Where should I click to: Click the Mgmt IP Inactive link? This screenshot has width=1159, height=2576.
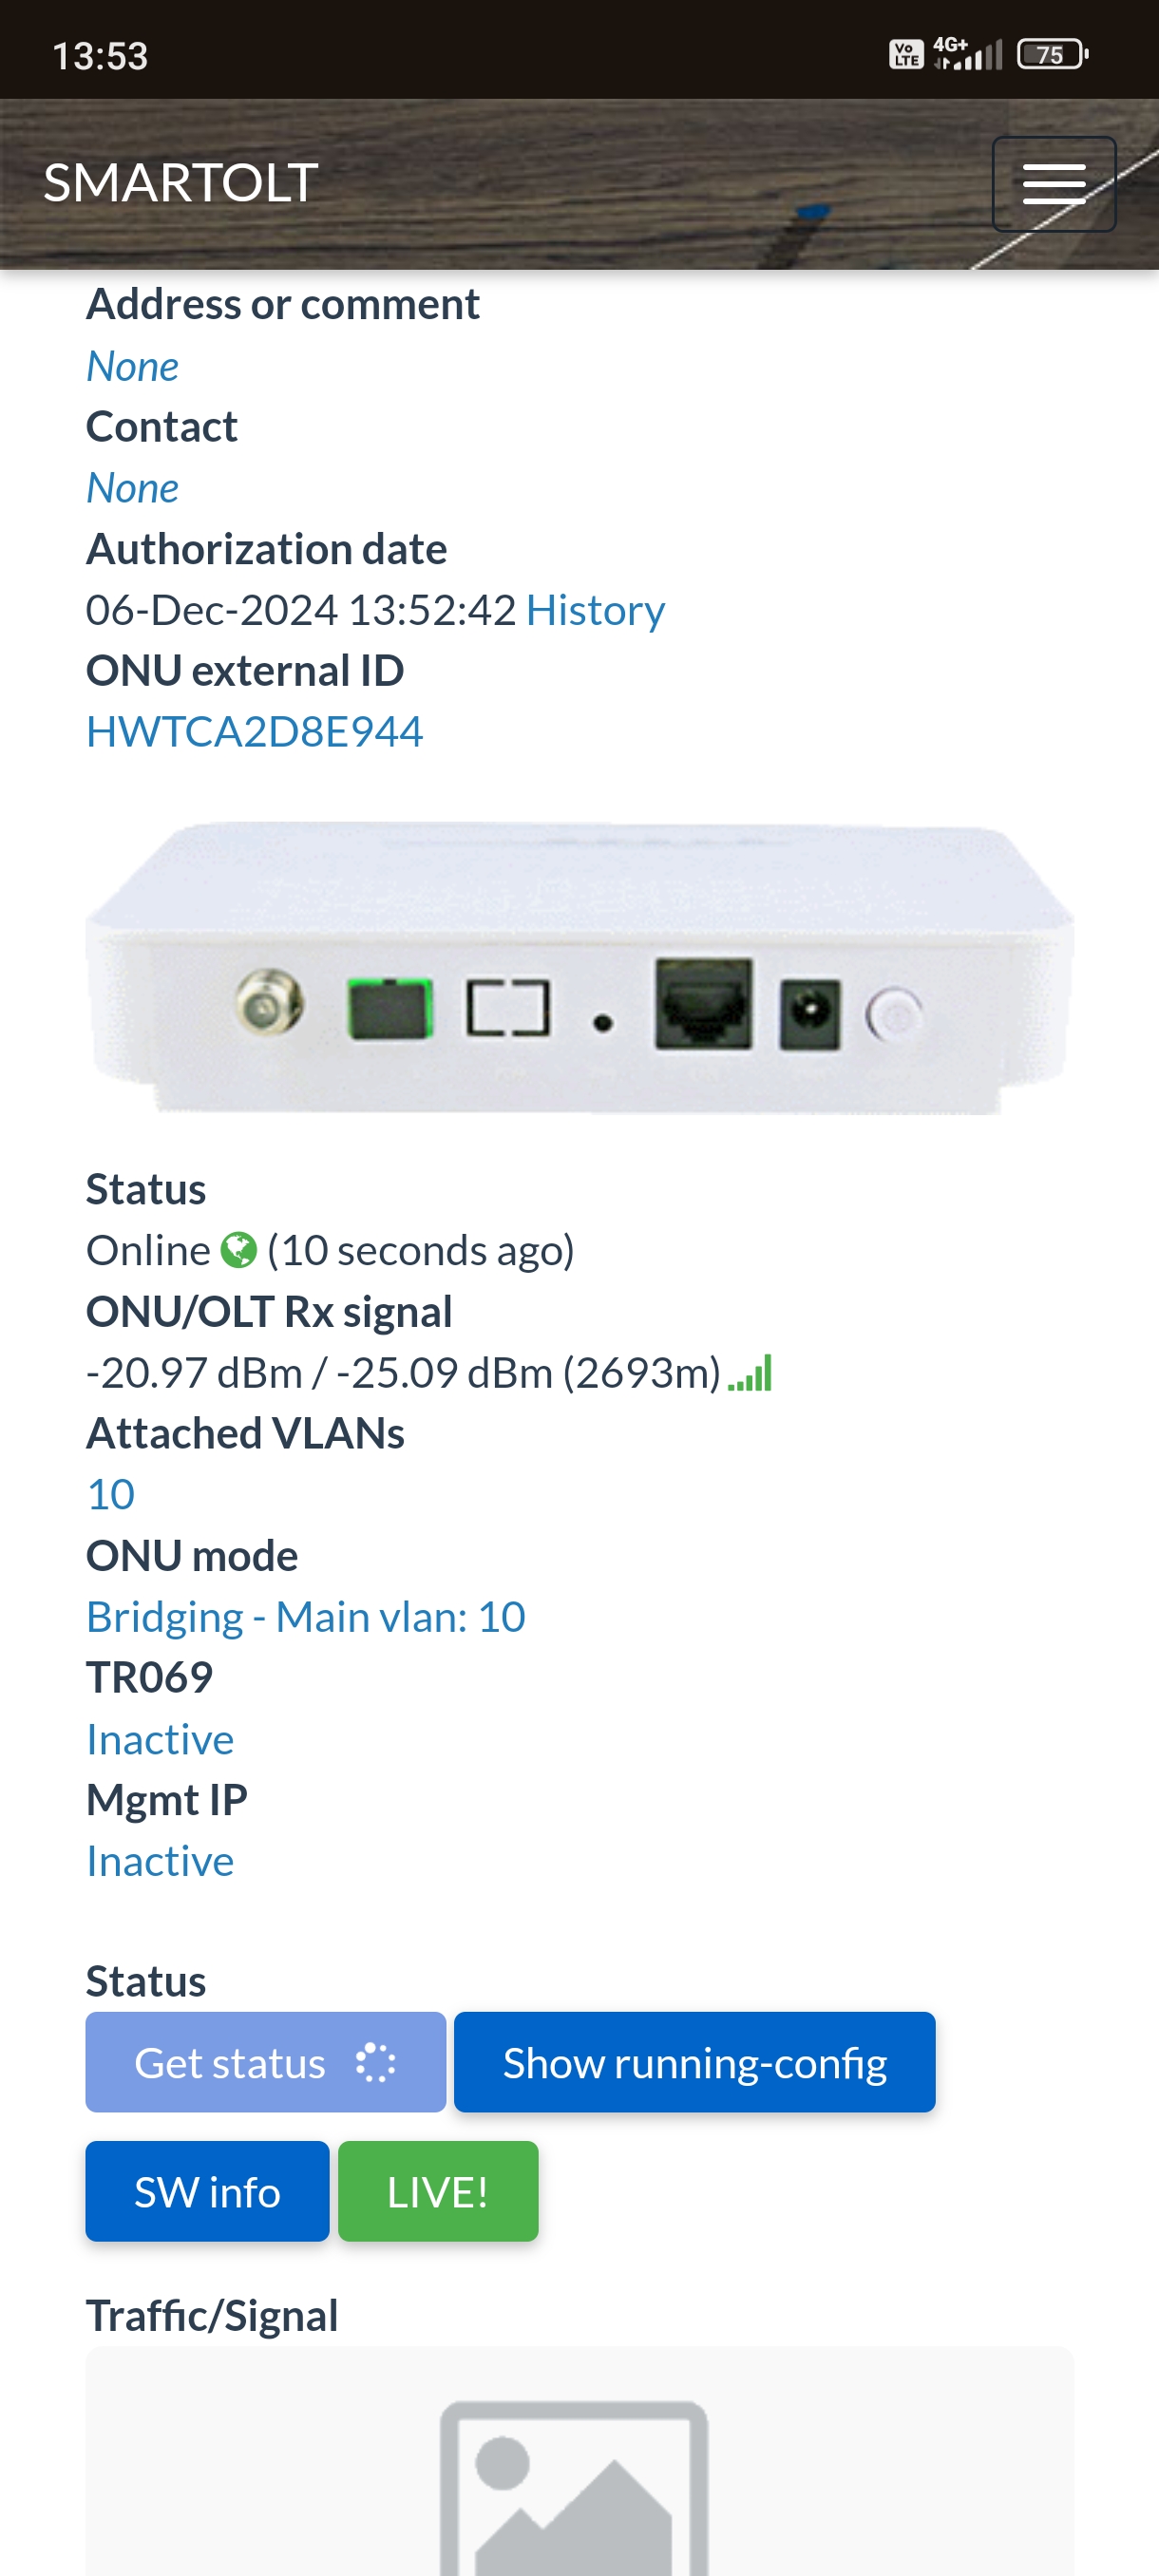160,1861
